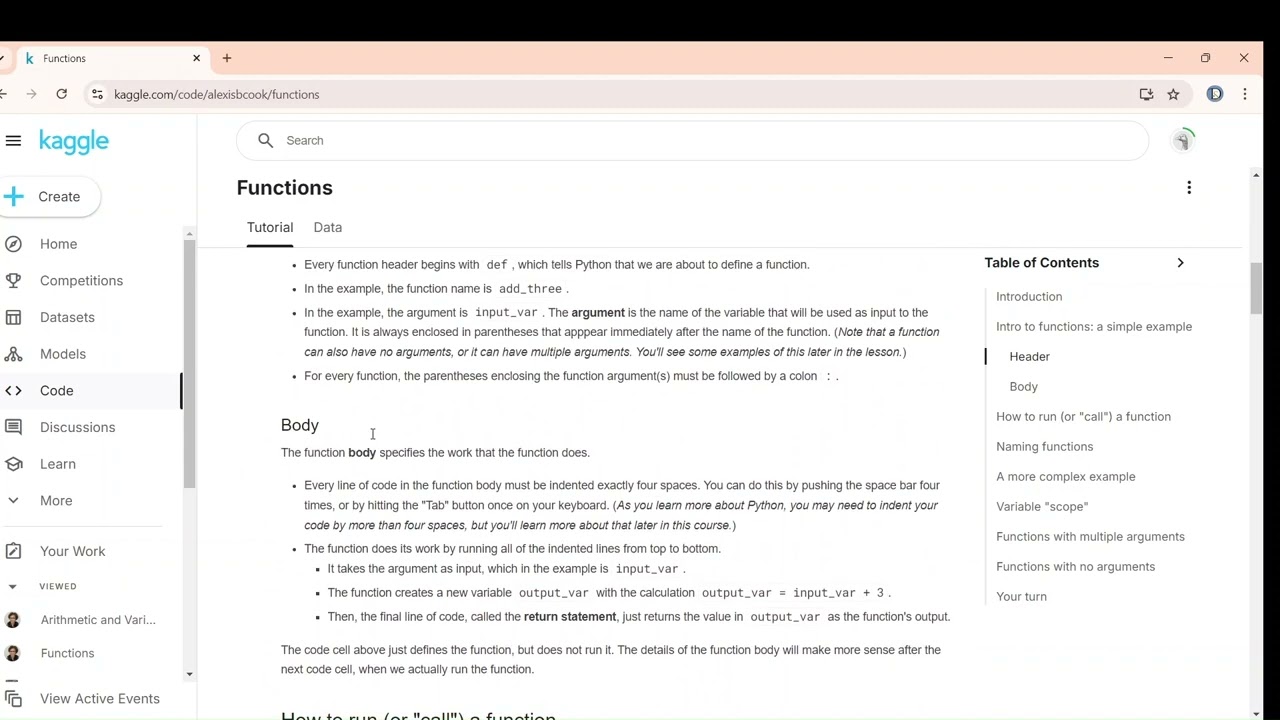1280x720 pixels.
Task: Go to Your turn section
Action: [x=1021, y=597]
